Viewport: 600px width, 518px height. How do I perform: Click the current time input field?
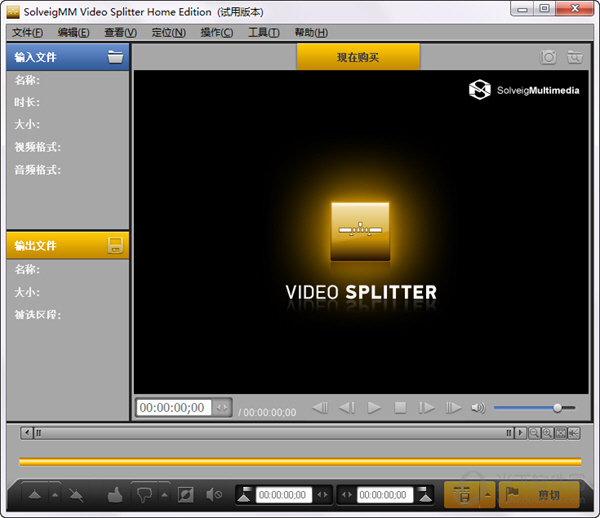[x=173, y=407]
